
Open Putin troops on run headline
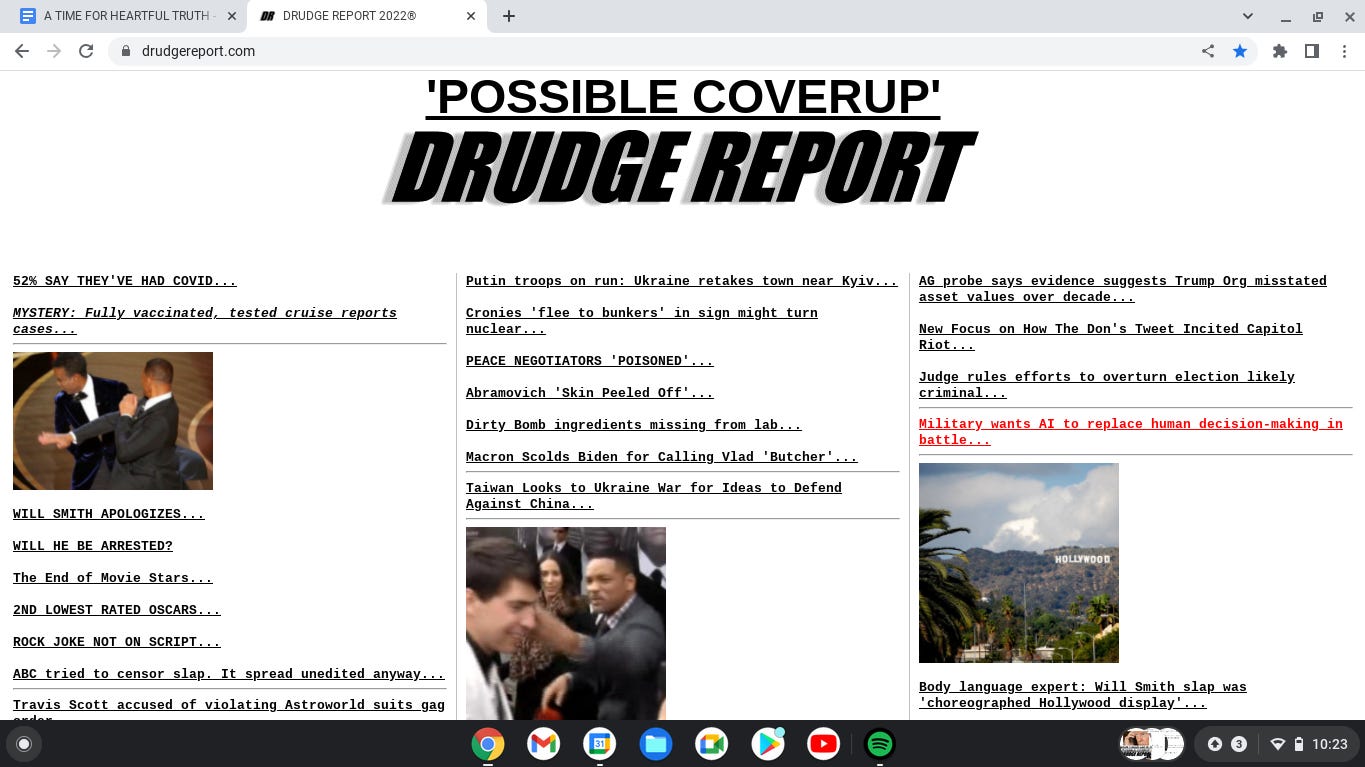[x=682, y=281]
